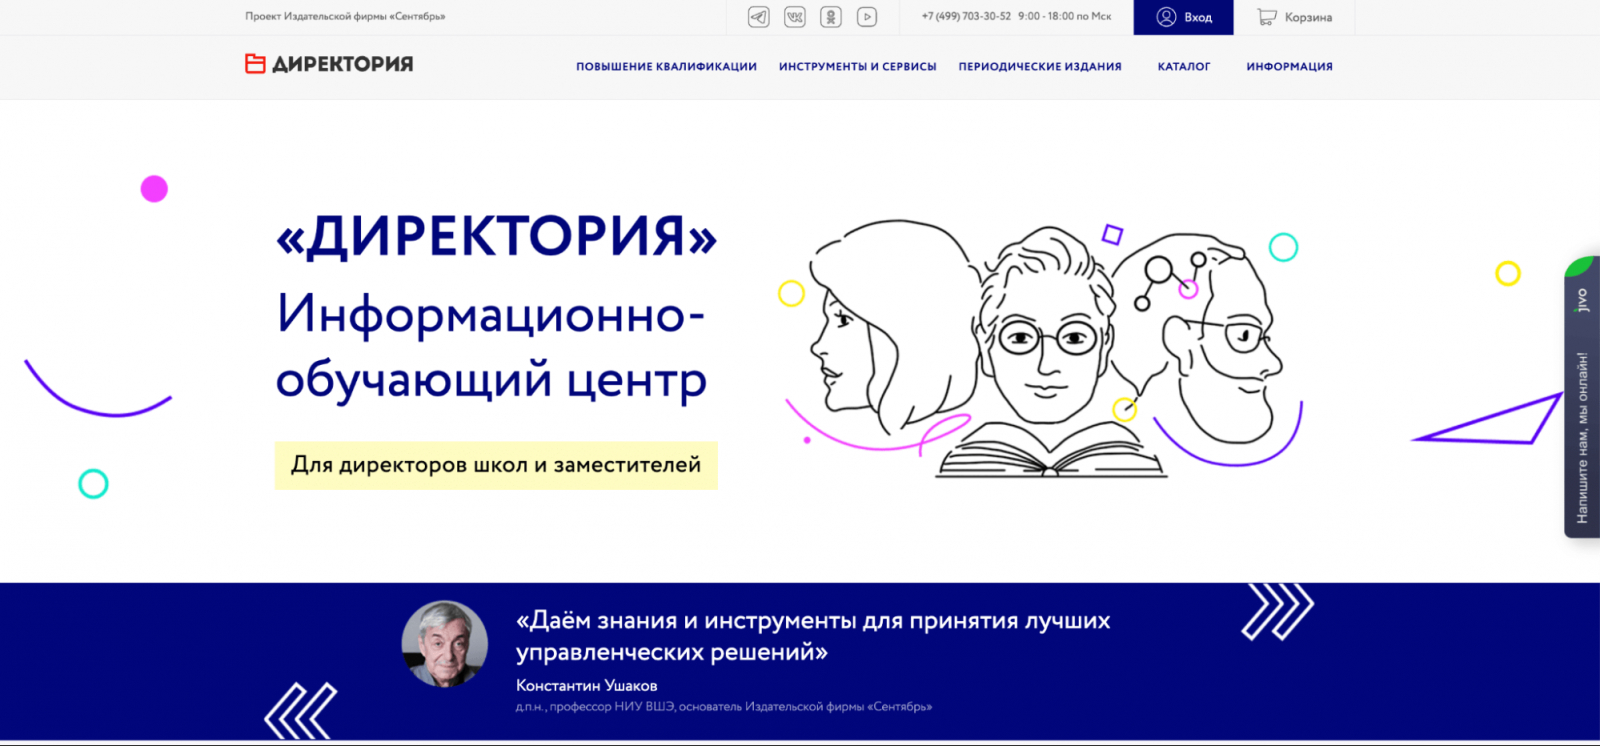1600x746 pixels.
Task: Click the yellow 'Для директоров школ и заместителей' banner
Action: [496, 465]
